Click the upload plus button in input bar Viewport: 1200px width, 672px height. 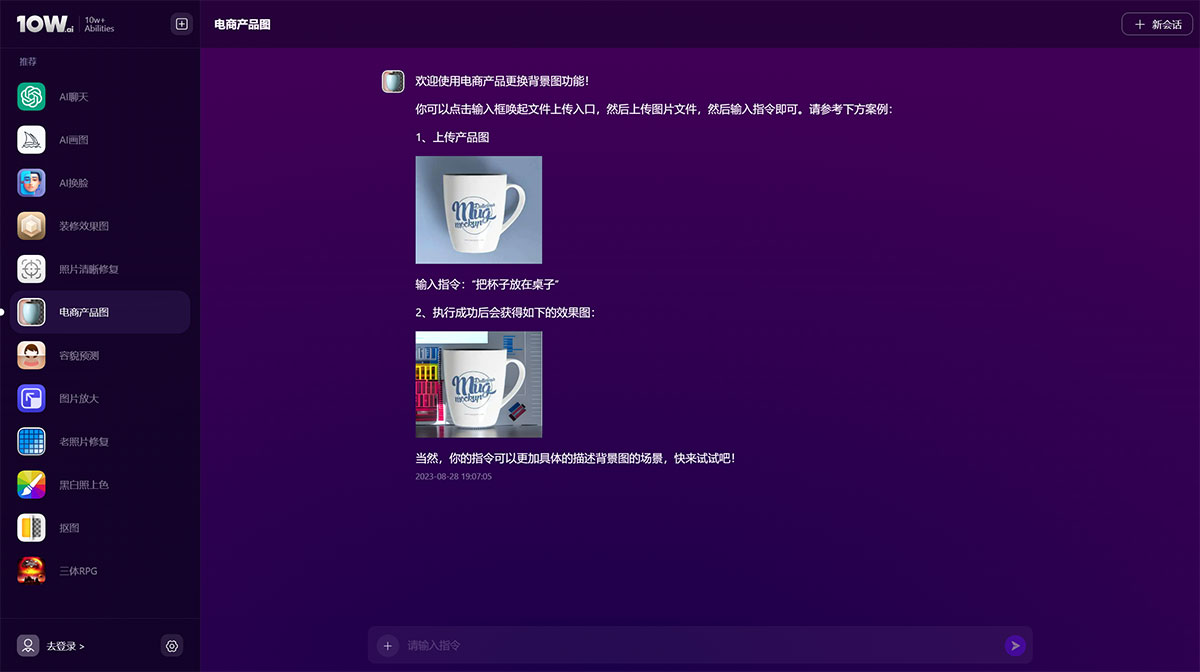[x=388, y=645]
